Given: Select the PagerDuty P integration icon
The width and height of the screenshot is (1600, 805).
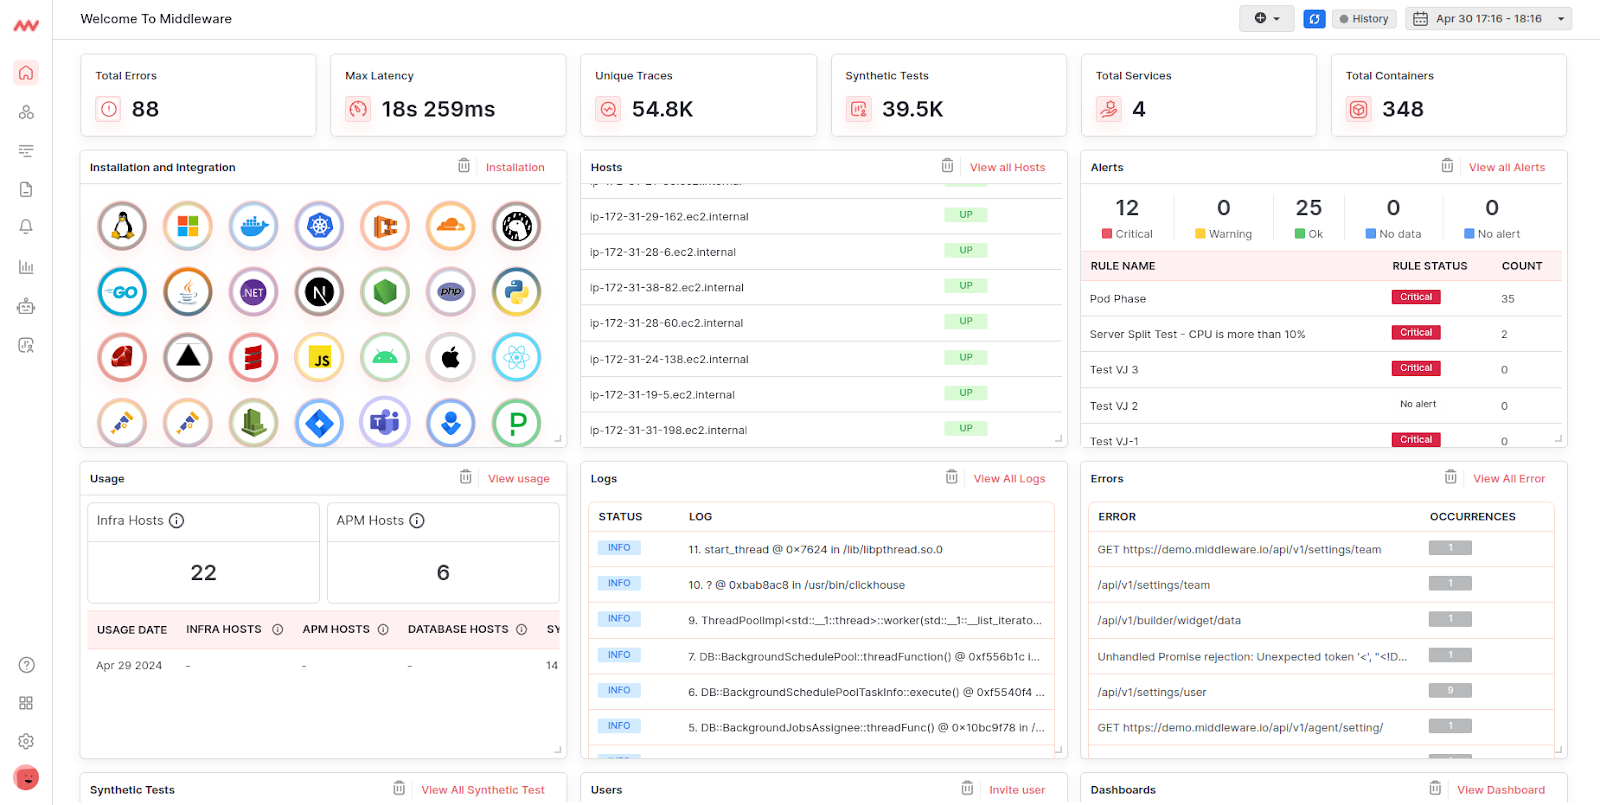Looking at the screenshot, I should [x=516, y=422].
